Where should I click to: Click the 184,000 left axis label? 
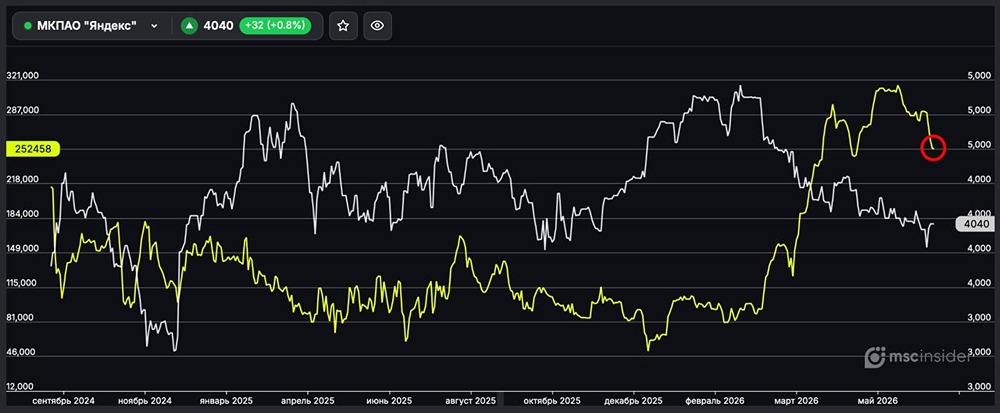(x=23, y=215)
